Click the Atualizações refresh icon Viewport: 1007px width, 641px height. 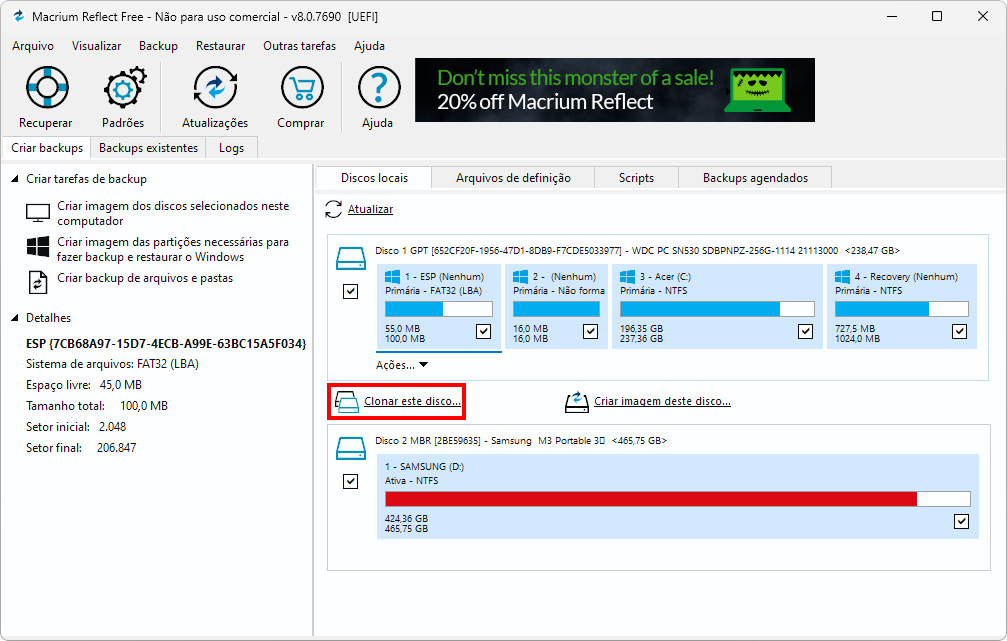pos(215,87)
